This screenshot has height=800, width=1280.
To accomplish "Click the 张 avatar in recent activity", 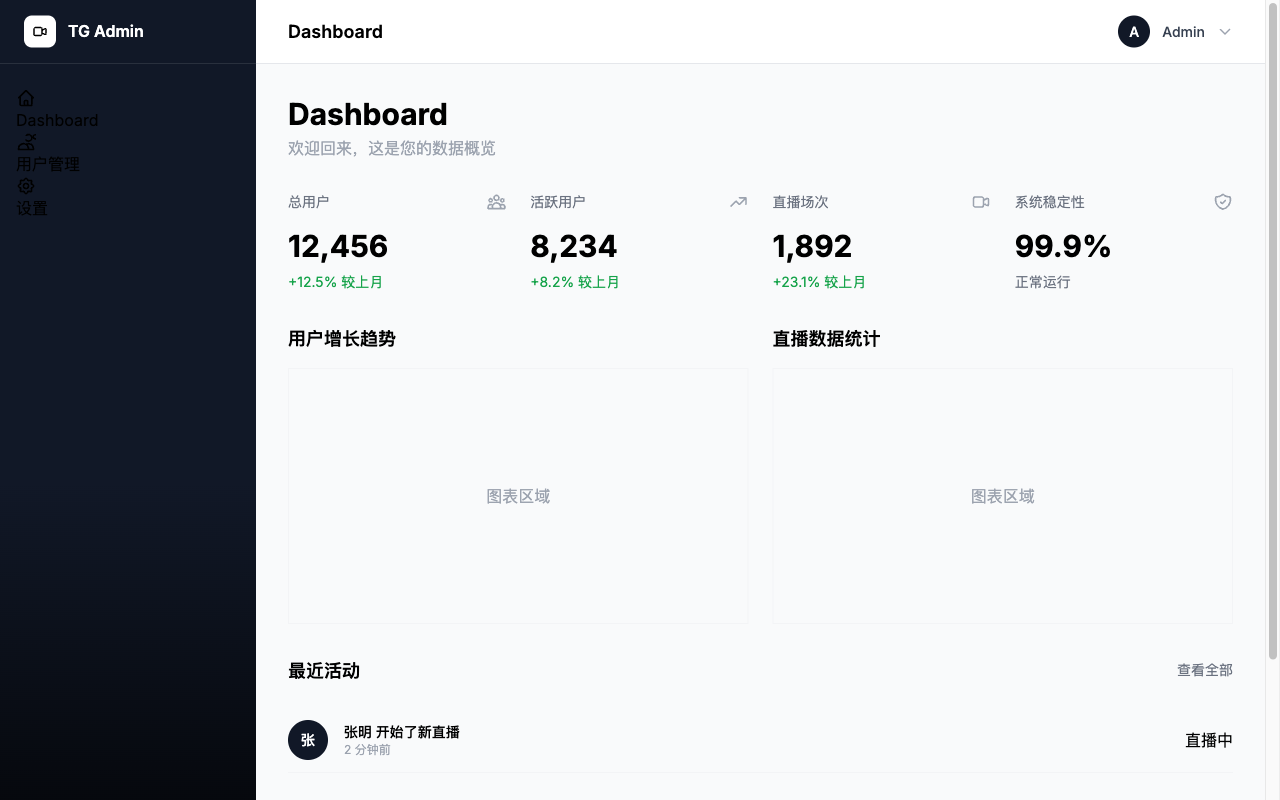I will click(x=308, y=740).
